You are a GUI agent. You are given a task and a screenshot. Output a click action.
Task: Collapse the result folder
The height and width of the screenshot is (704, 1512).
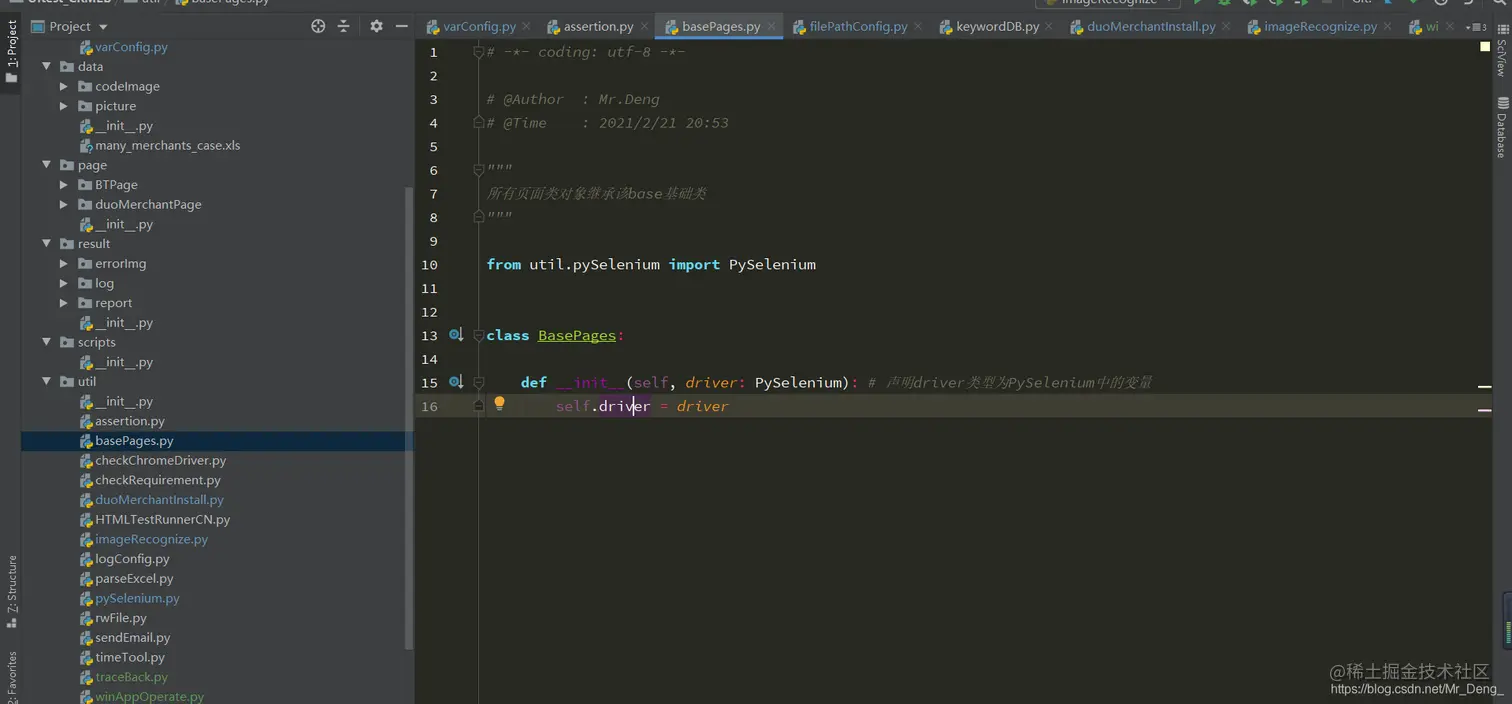coord(47,244)
